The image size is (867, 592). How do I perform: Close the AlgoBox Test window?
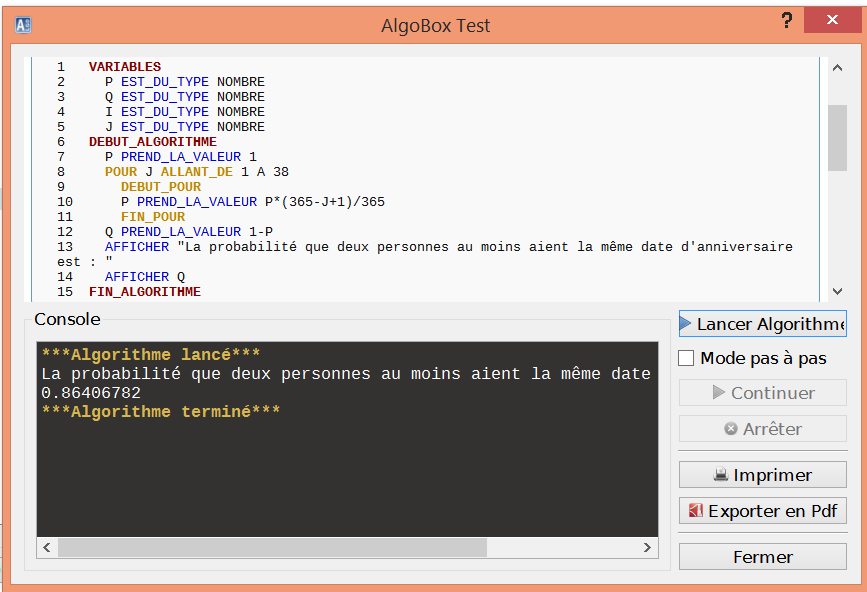click(x=832, y=21)
